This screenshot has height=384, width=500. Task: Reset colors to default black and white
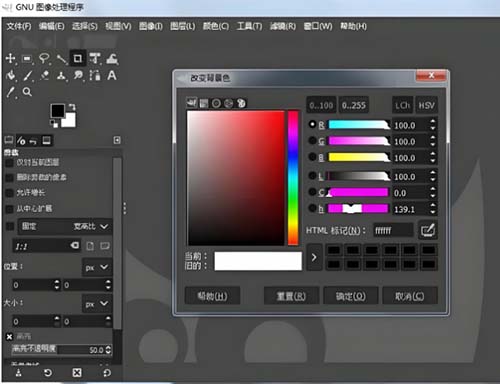pyautogui.click(x=54, y=124)
